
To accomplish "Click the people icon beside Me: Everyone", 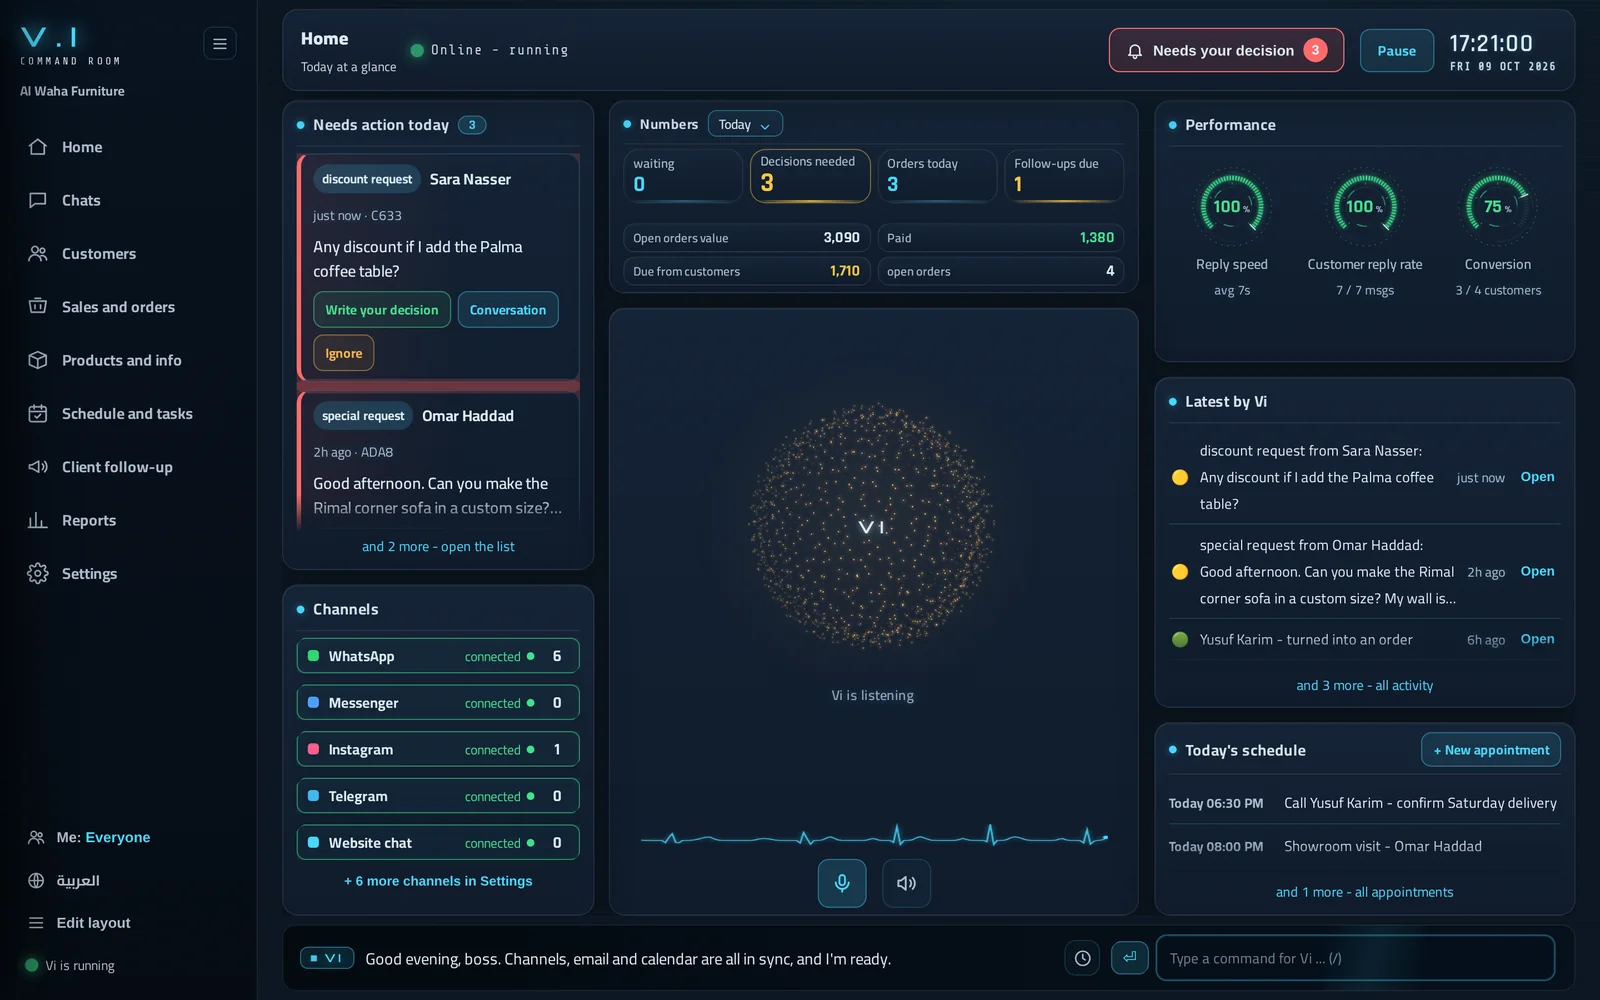I will [x=36, y=837].
